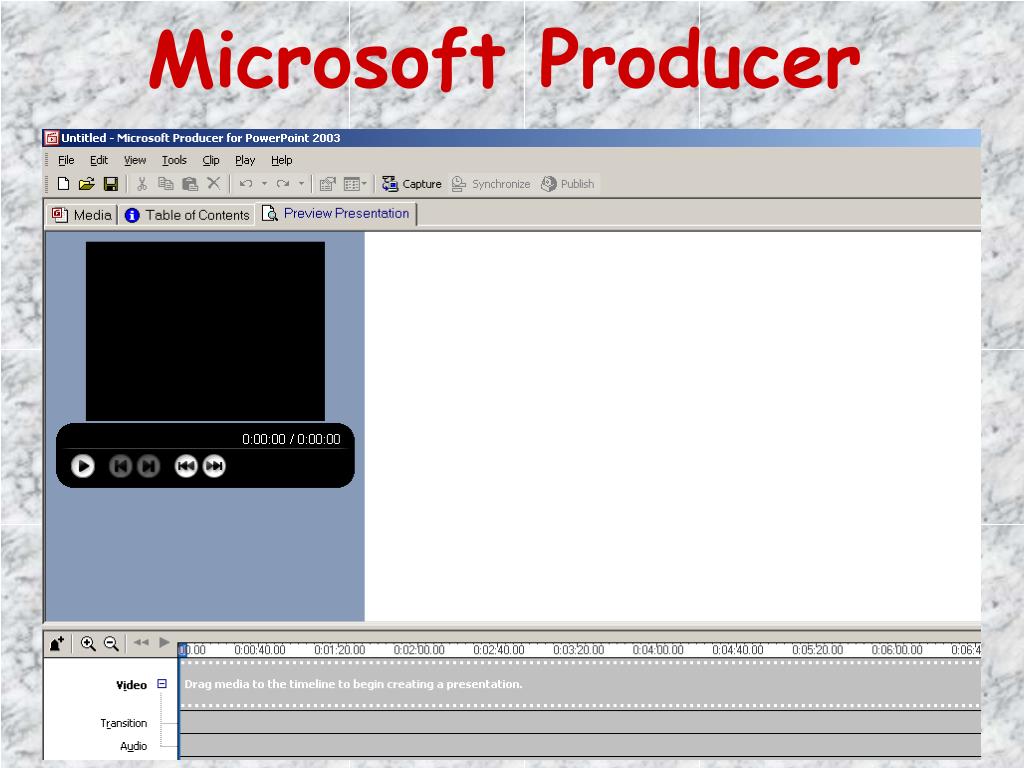Screen dimensions: 1024x768
Task: Save project using the floppy disk icon
Action: click(111, 184)
